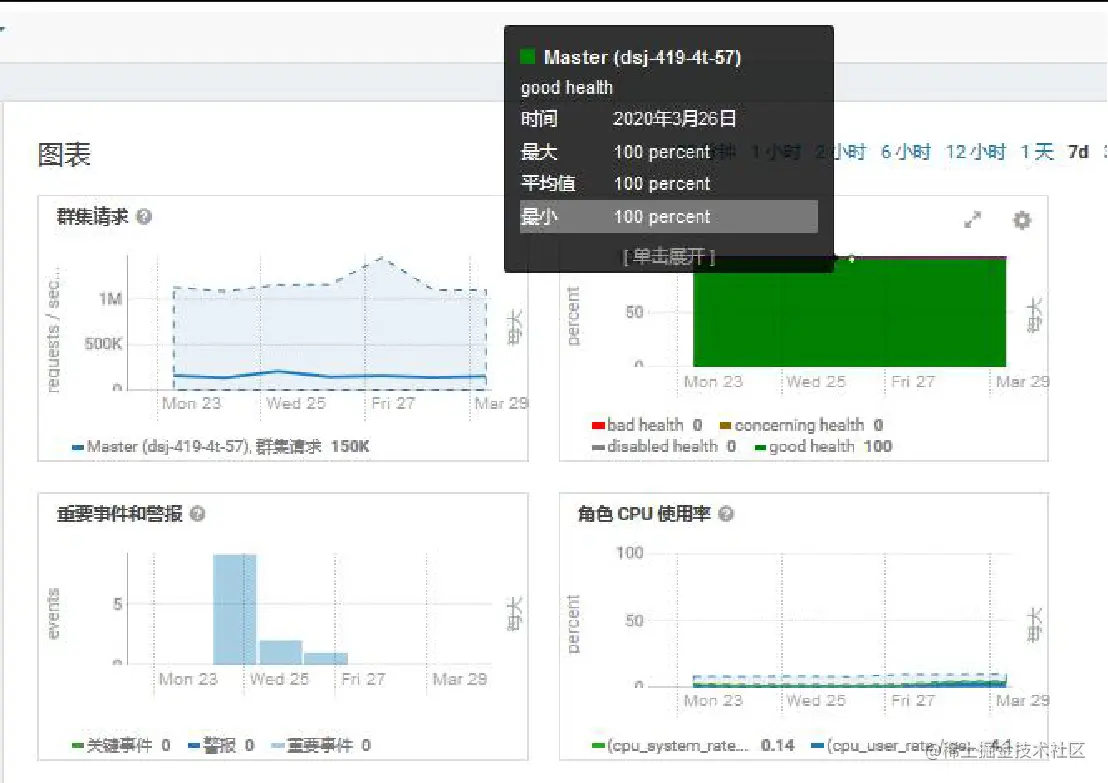Click the tallest bar in events chart

235,609
